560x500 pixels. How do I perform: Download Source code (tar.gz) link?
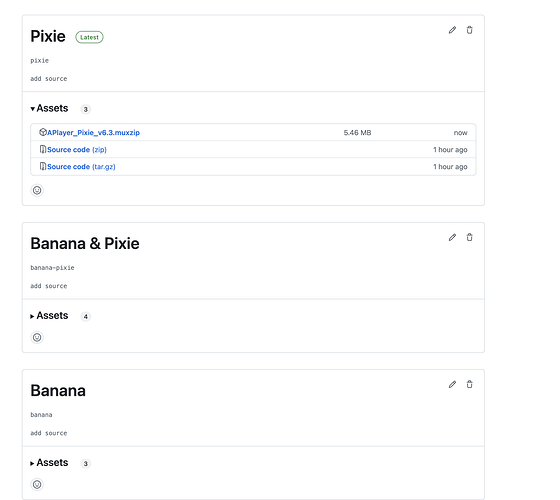(81, 167)
